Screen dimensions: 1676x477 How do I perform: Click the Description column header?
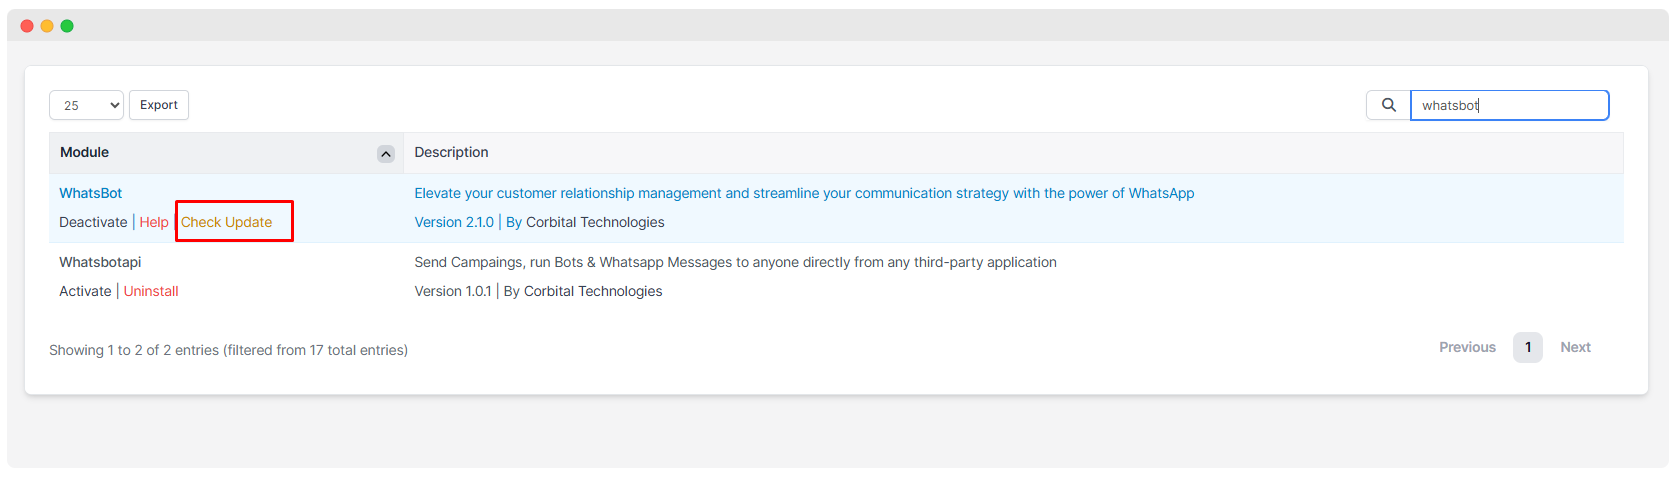pos(1013,152)
